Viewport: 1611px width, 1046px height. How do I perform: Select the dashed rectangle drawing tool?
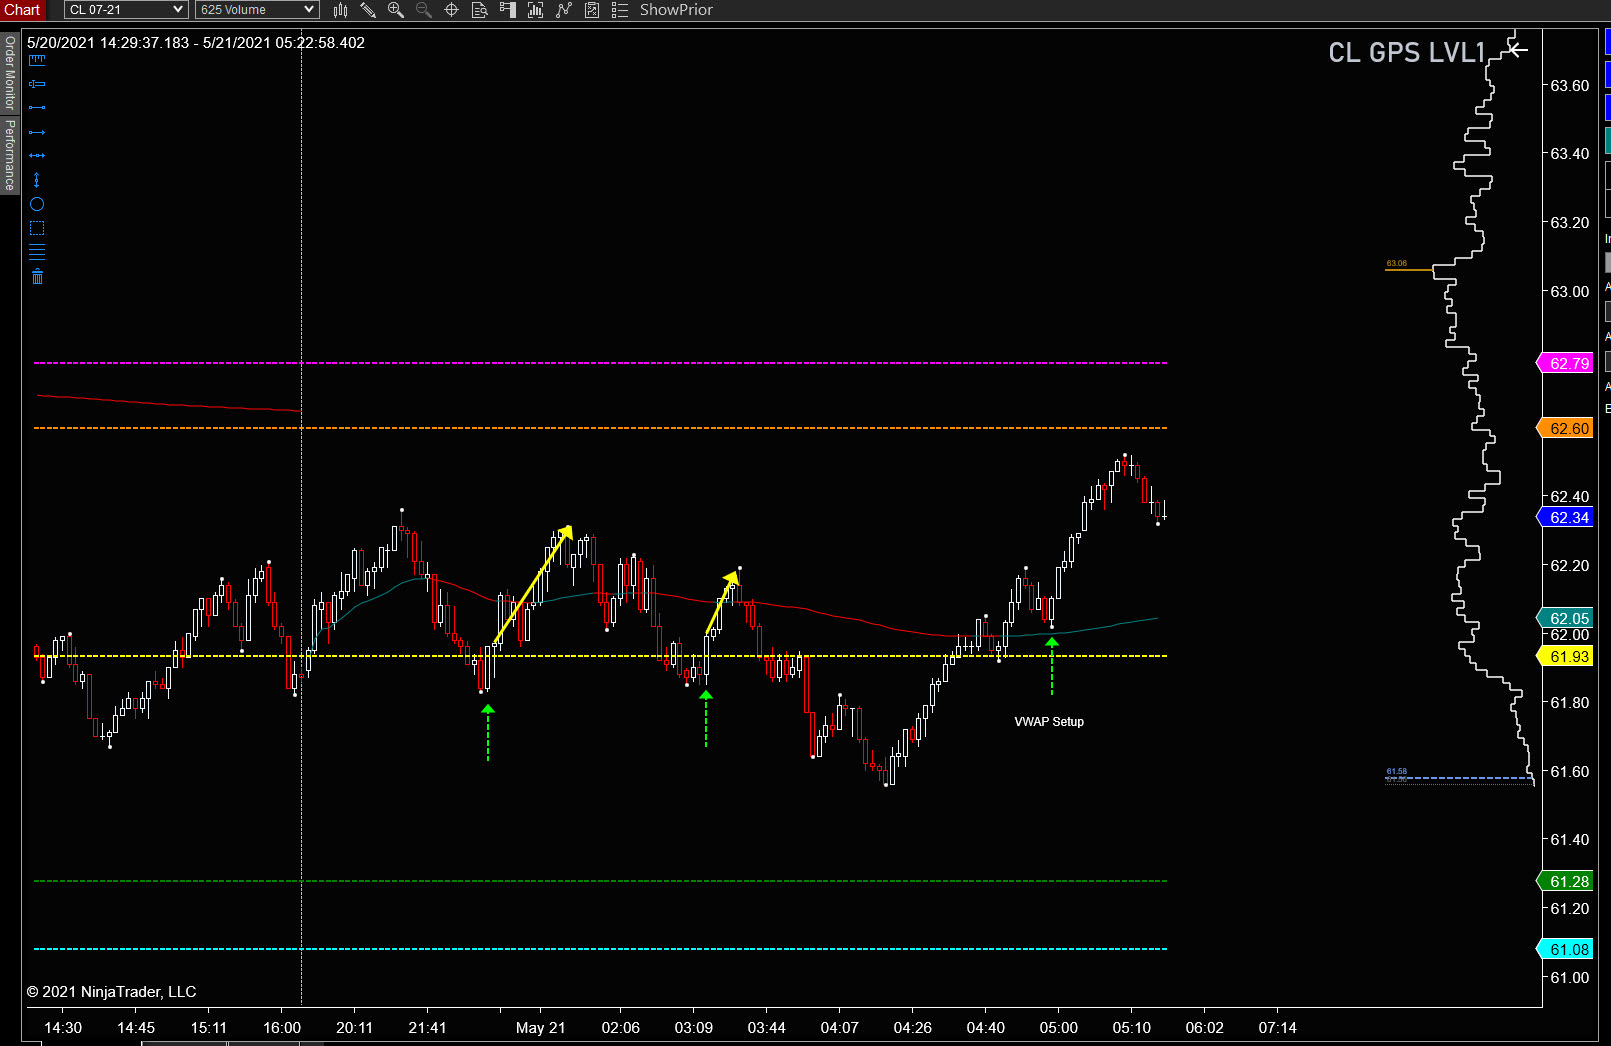37,228
